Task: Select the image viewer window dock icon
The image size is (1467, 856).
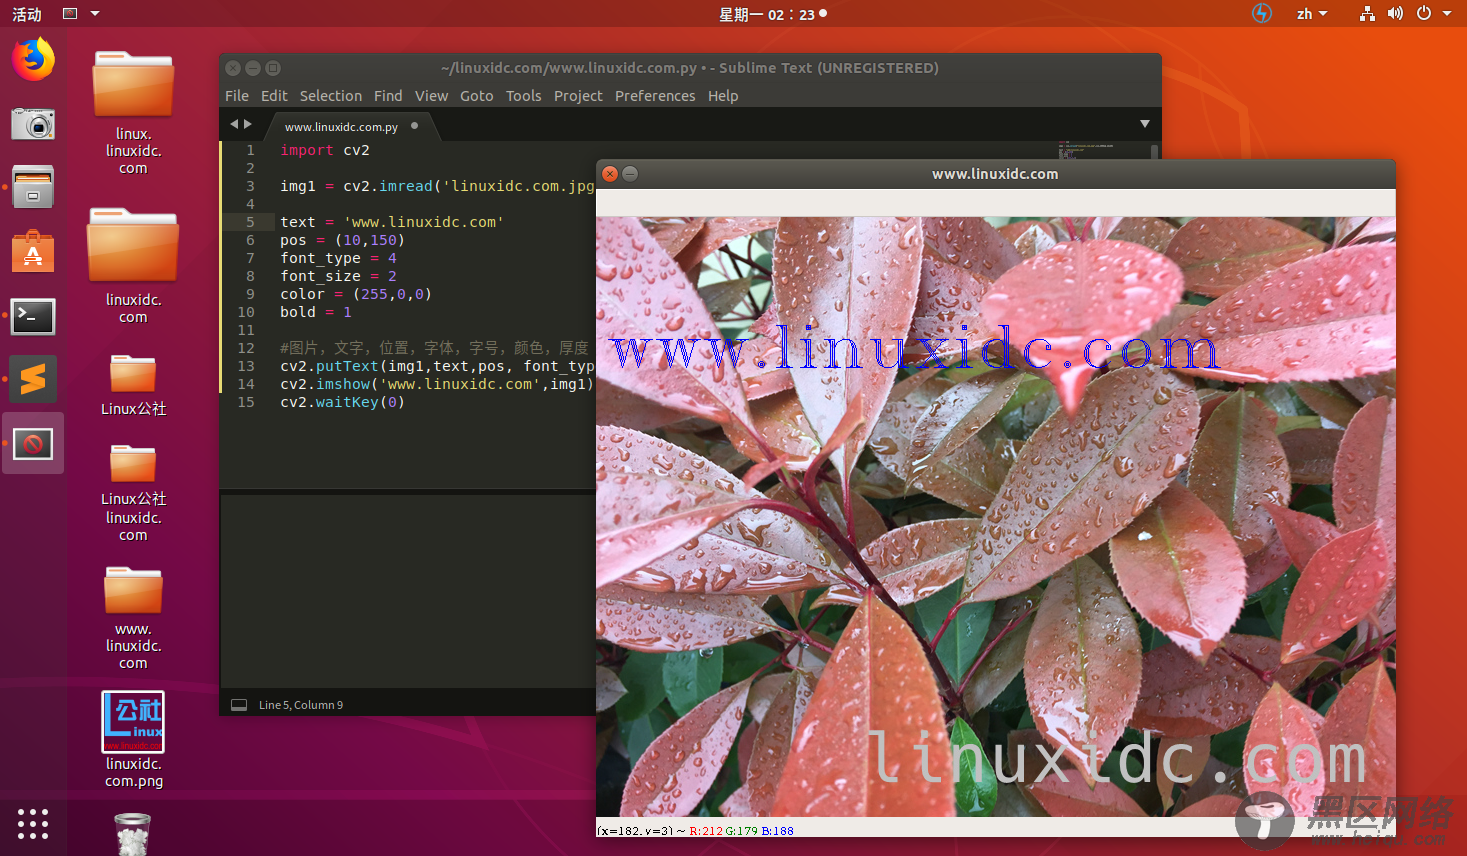Action: tap(33, 443)
